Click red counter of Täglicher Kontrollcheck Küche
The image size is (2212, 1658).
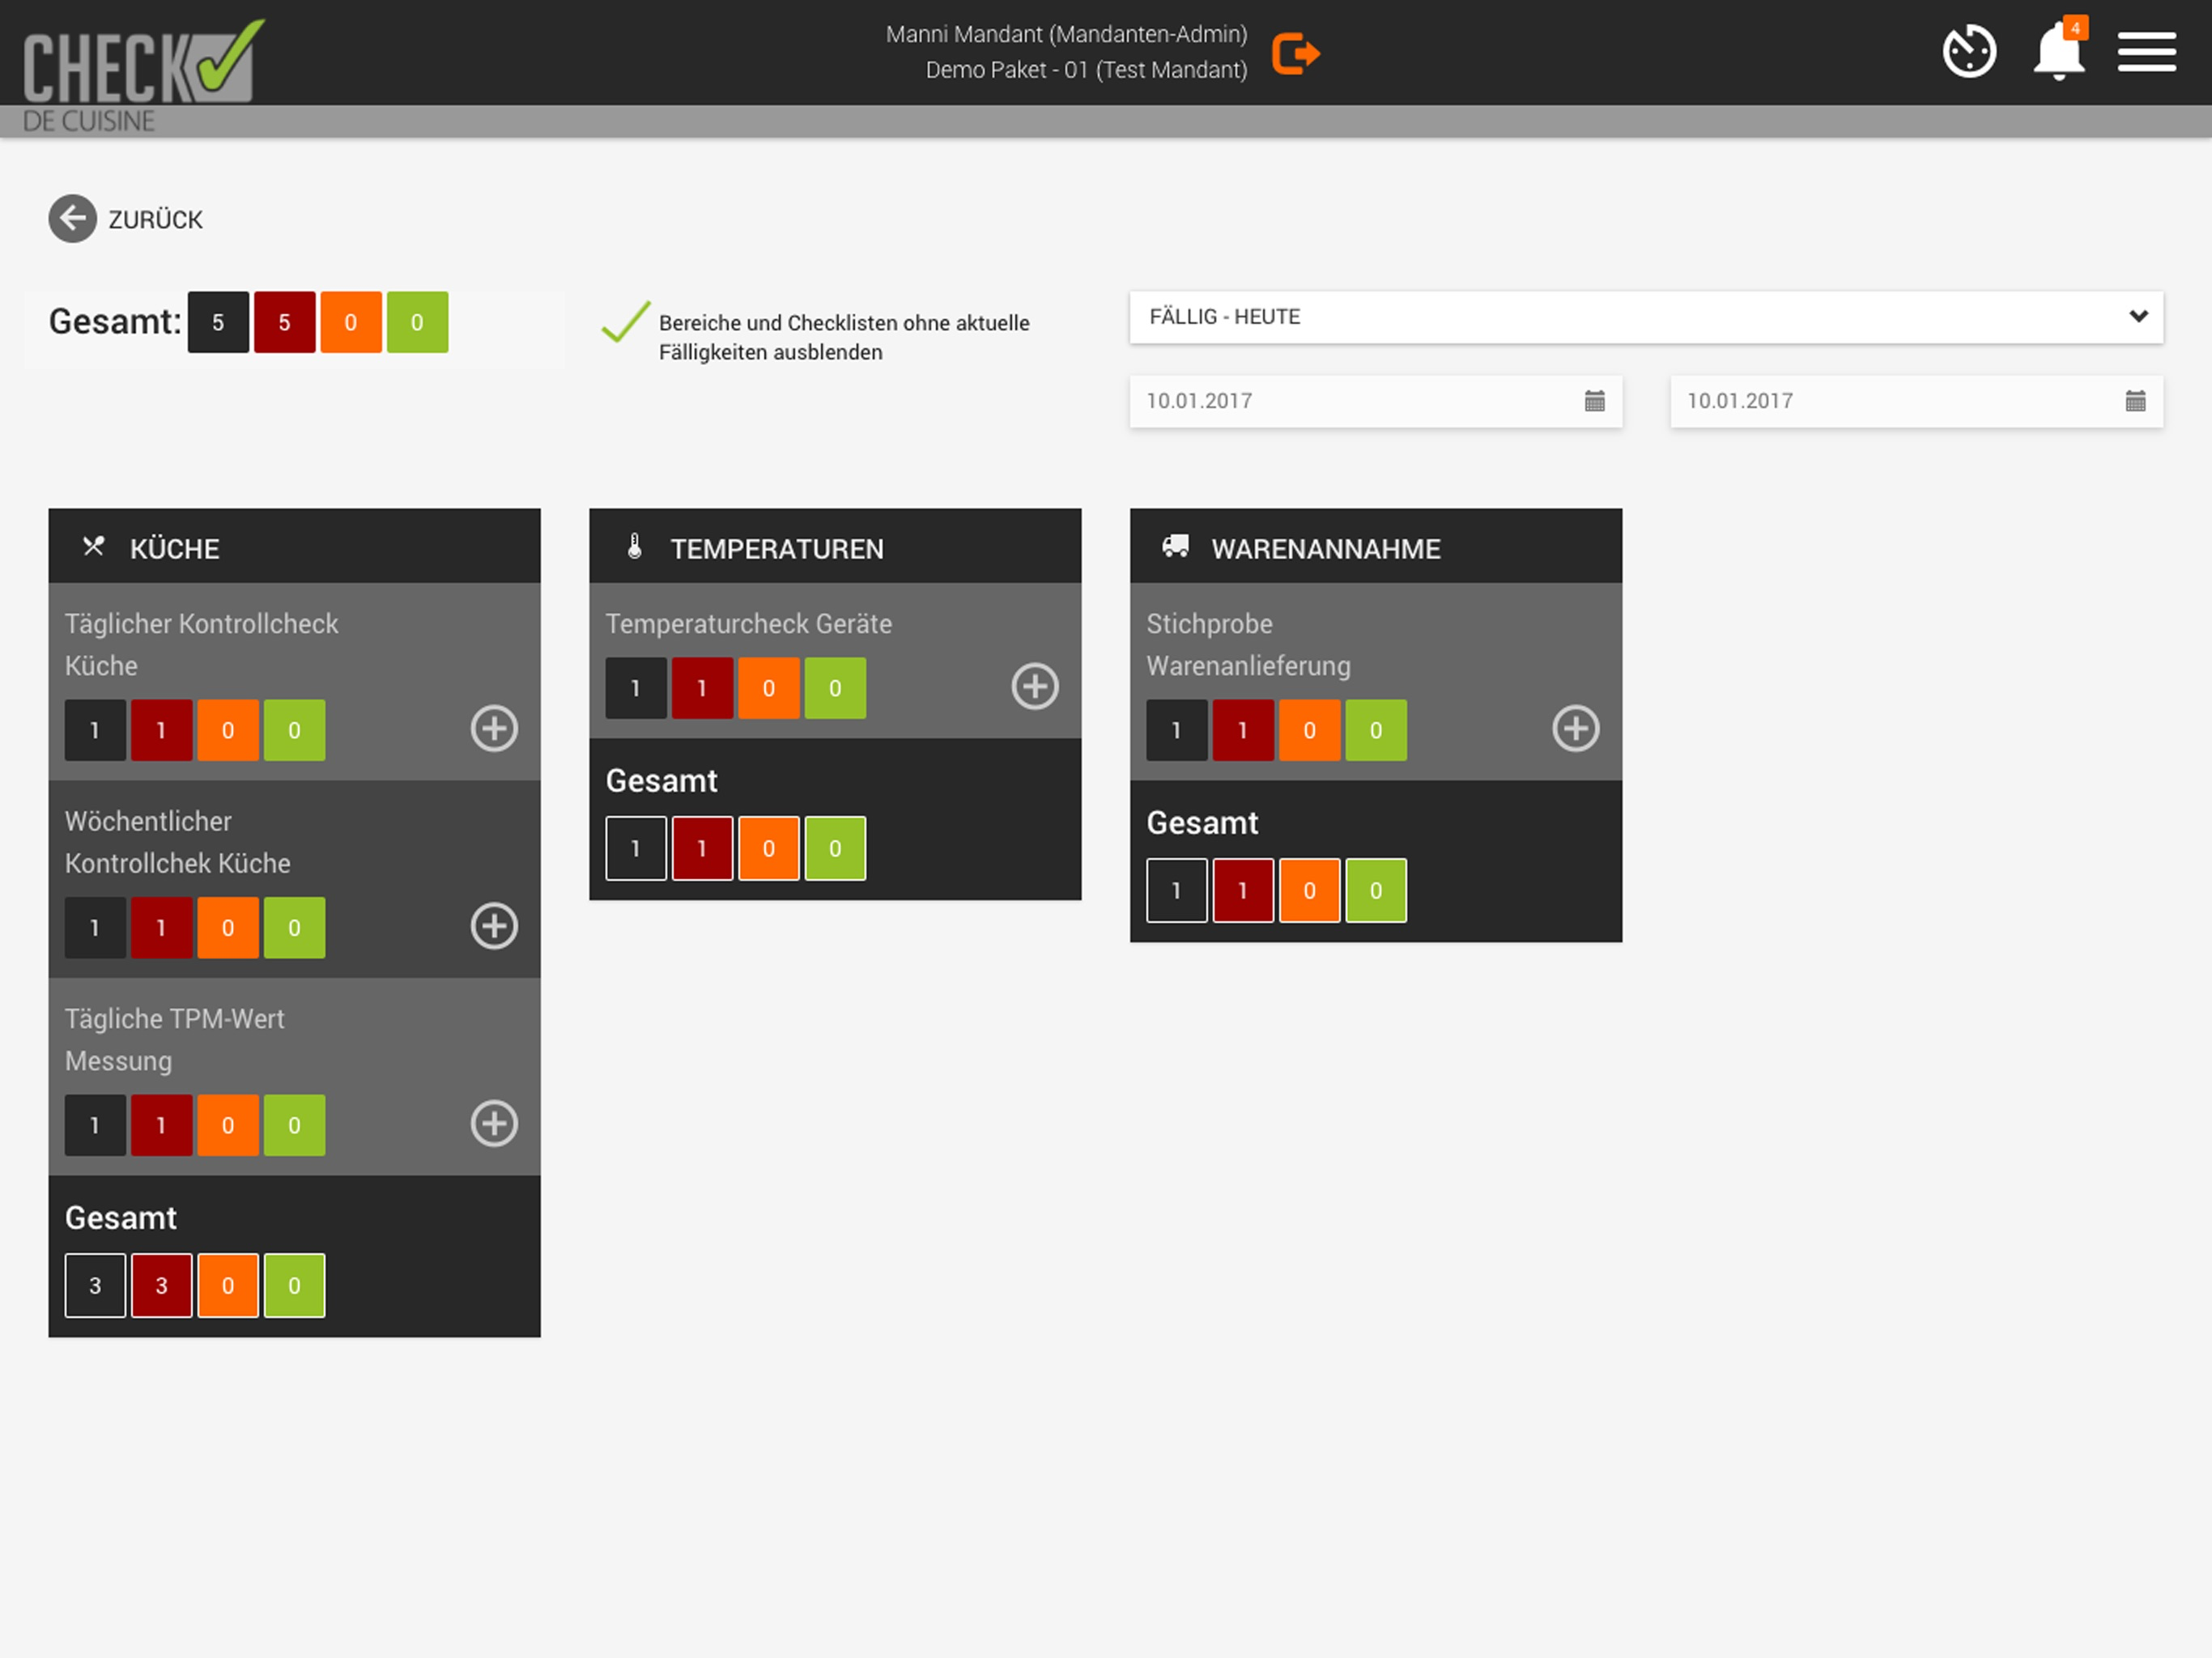coord(162,730)
